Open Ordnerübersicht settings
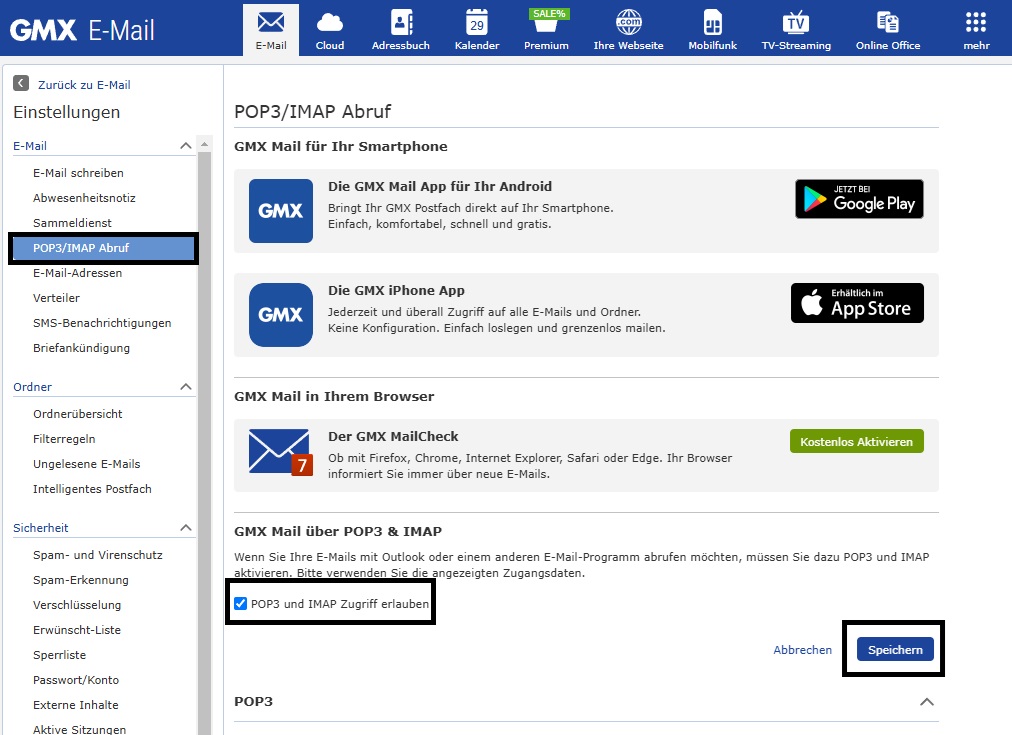 pyautogui.click(x=77, y=414)
